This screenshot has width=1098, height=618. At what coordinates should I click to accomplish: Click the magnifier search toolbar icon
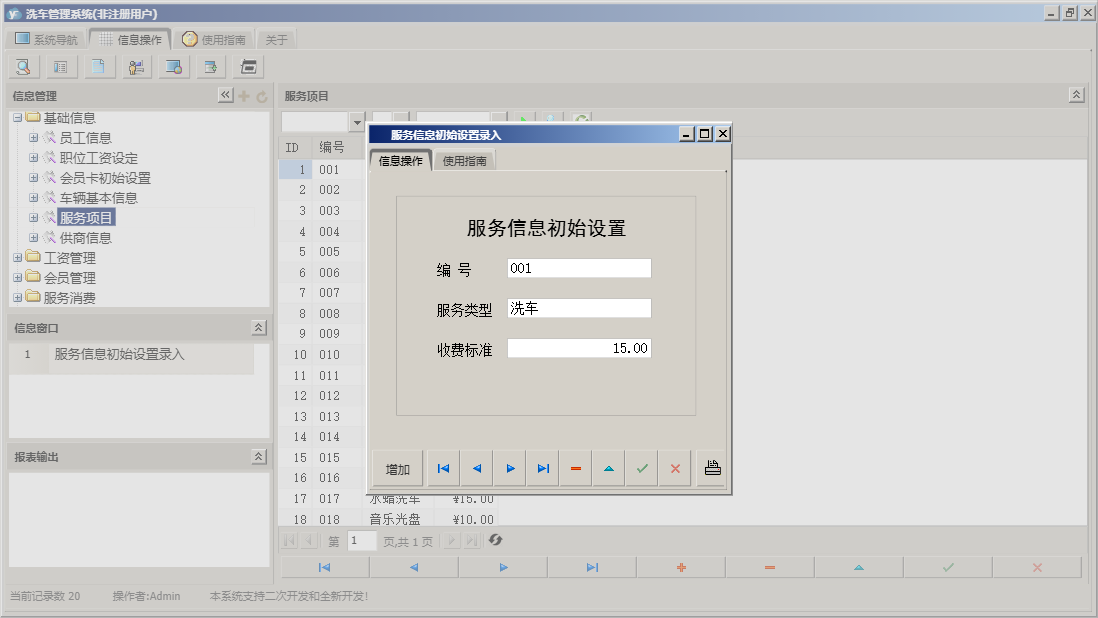pyautogui.click(x=24, y=67)
